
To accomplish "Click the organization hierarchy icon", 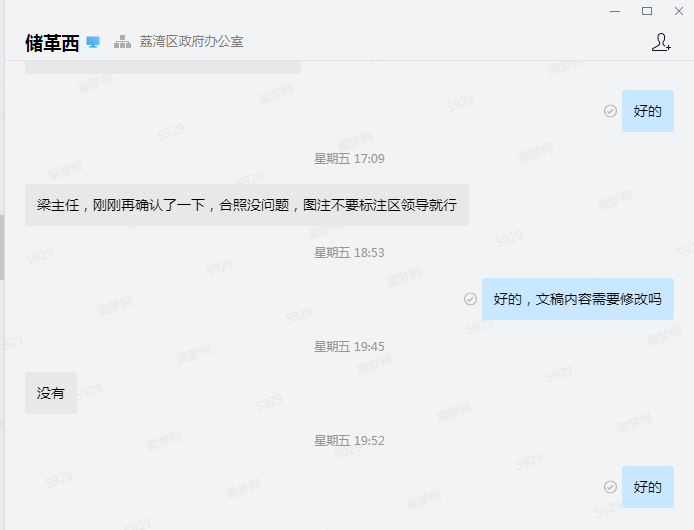I will coord(122,42).
